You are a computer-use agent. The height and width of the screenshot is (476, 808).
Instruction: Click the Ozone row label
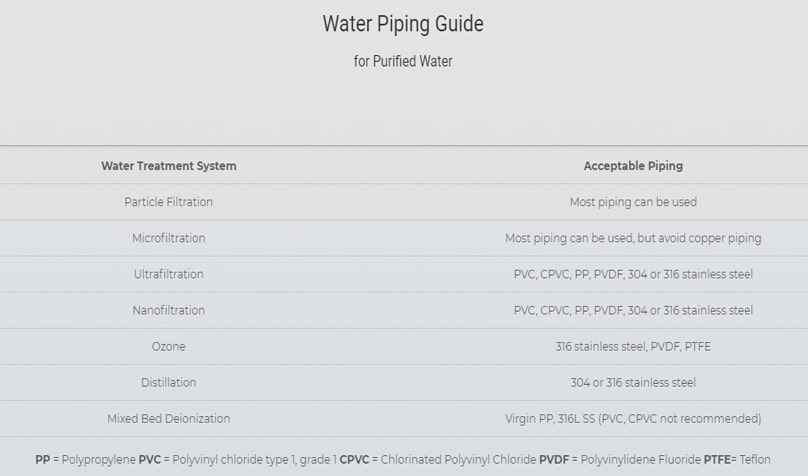click(x=169, y=346)
